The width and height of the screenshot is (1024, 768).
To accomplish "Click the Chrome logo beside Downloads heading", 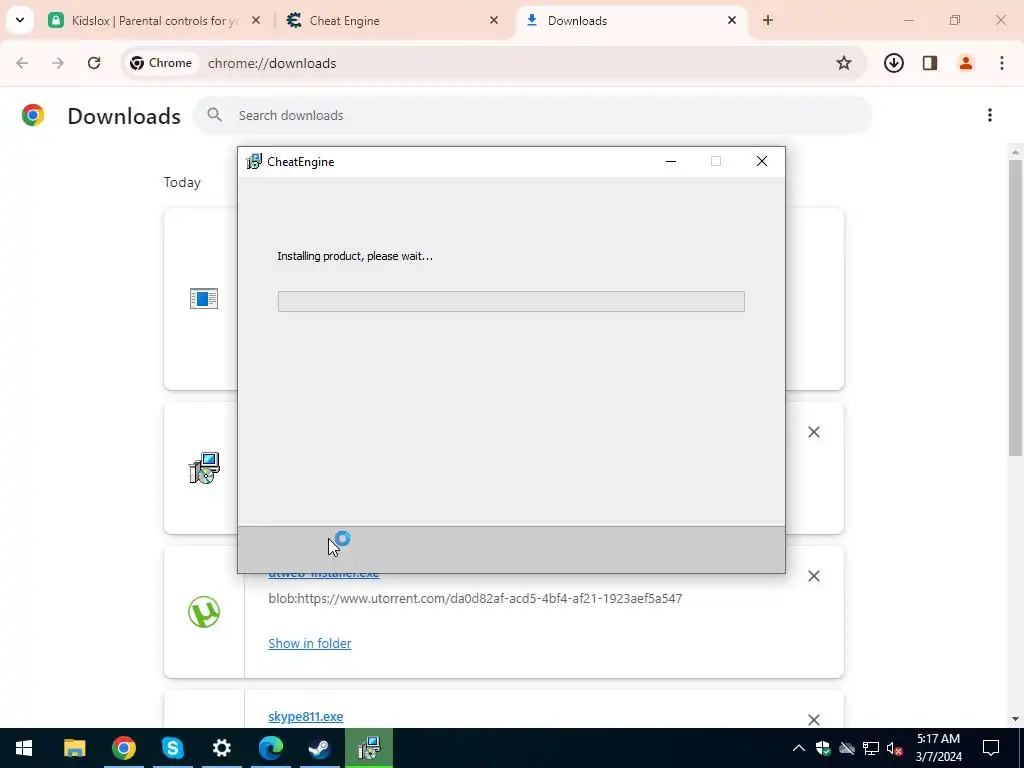I will [x=33, y=115].
